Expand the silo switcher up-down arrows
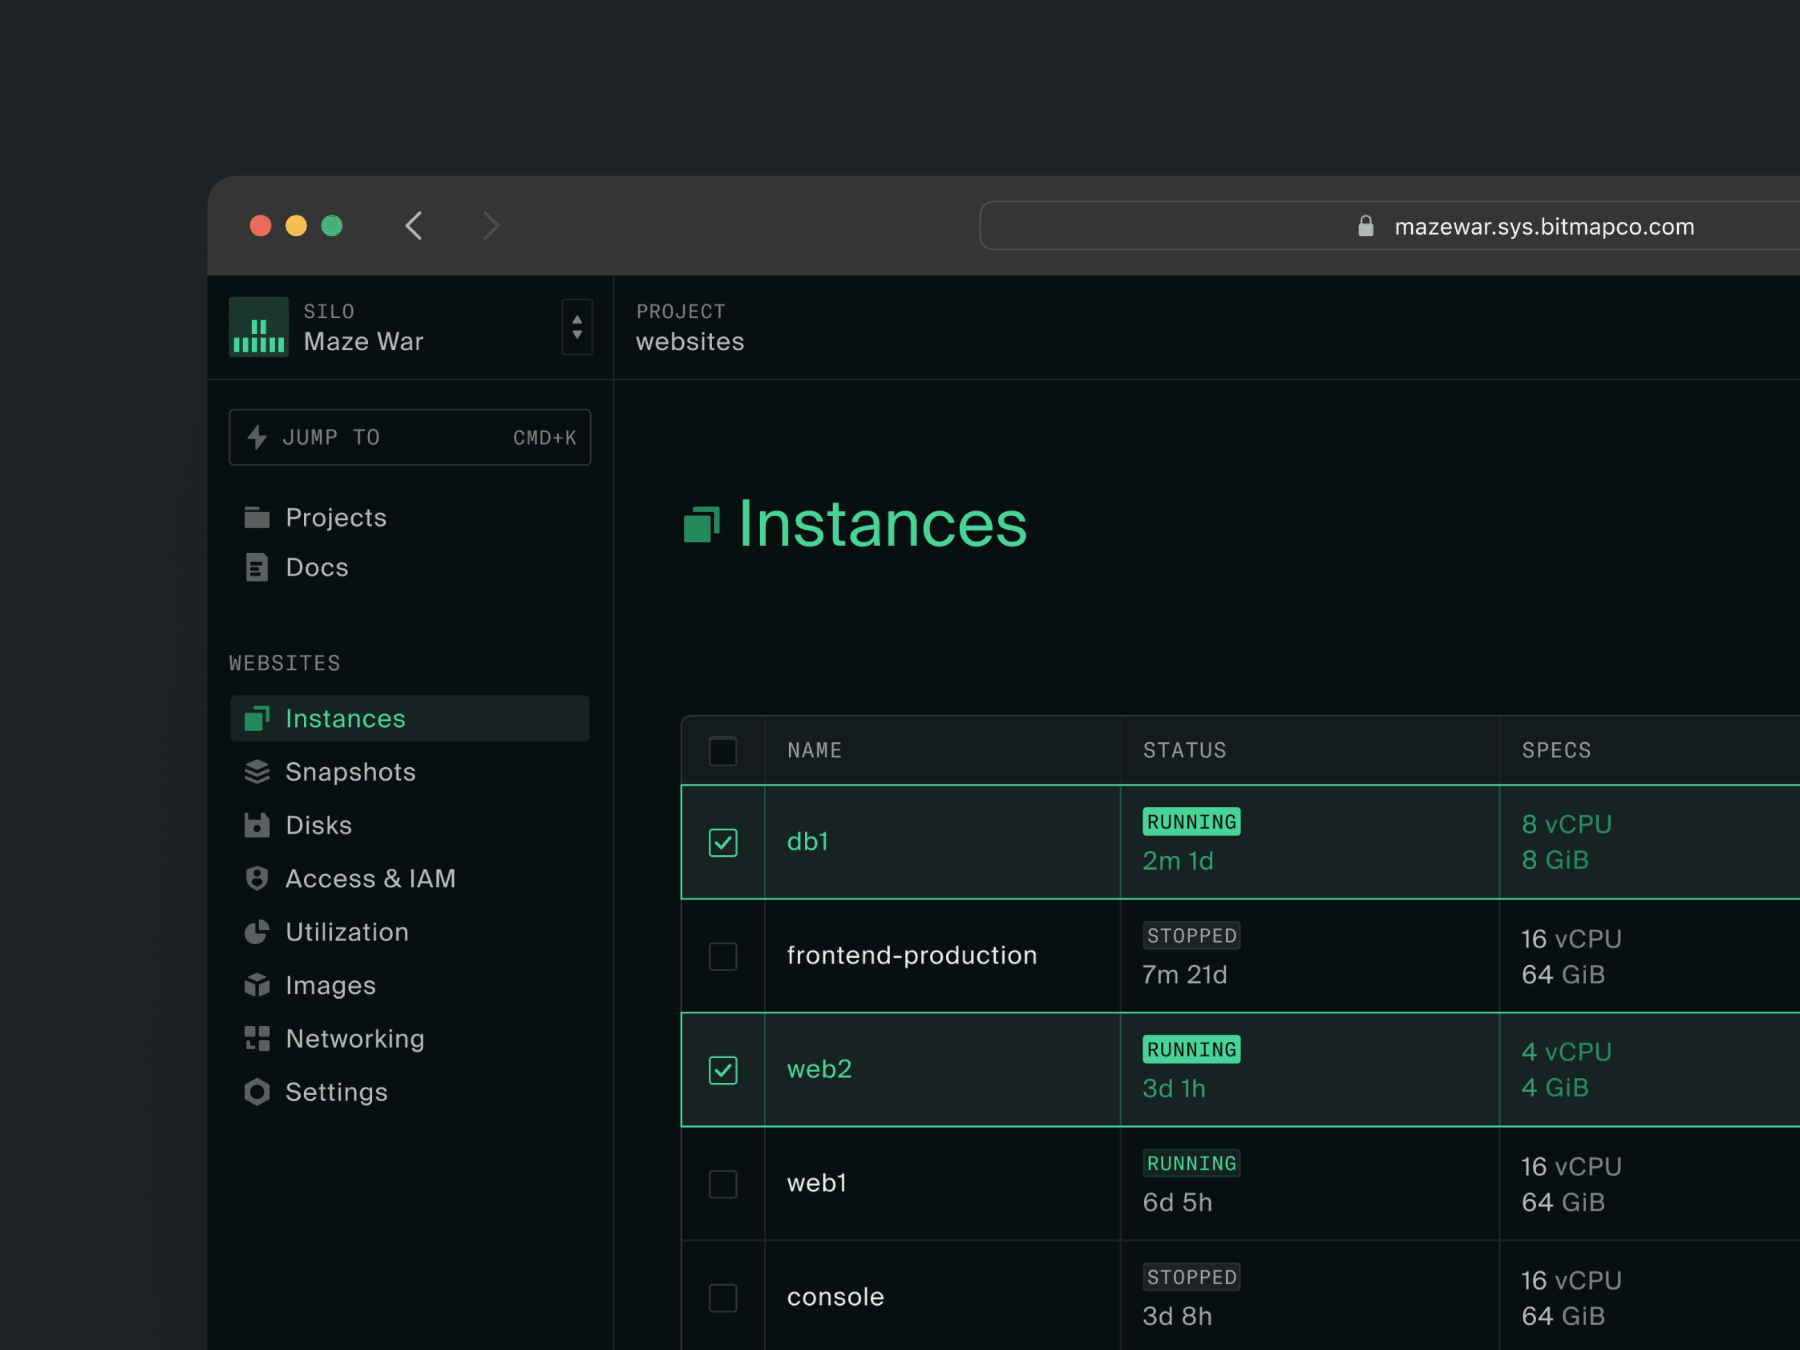This screenshot has height=1350, width=1800. (x=577, y=327)
